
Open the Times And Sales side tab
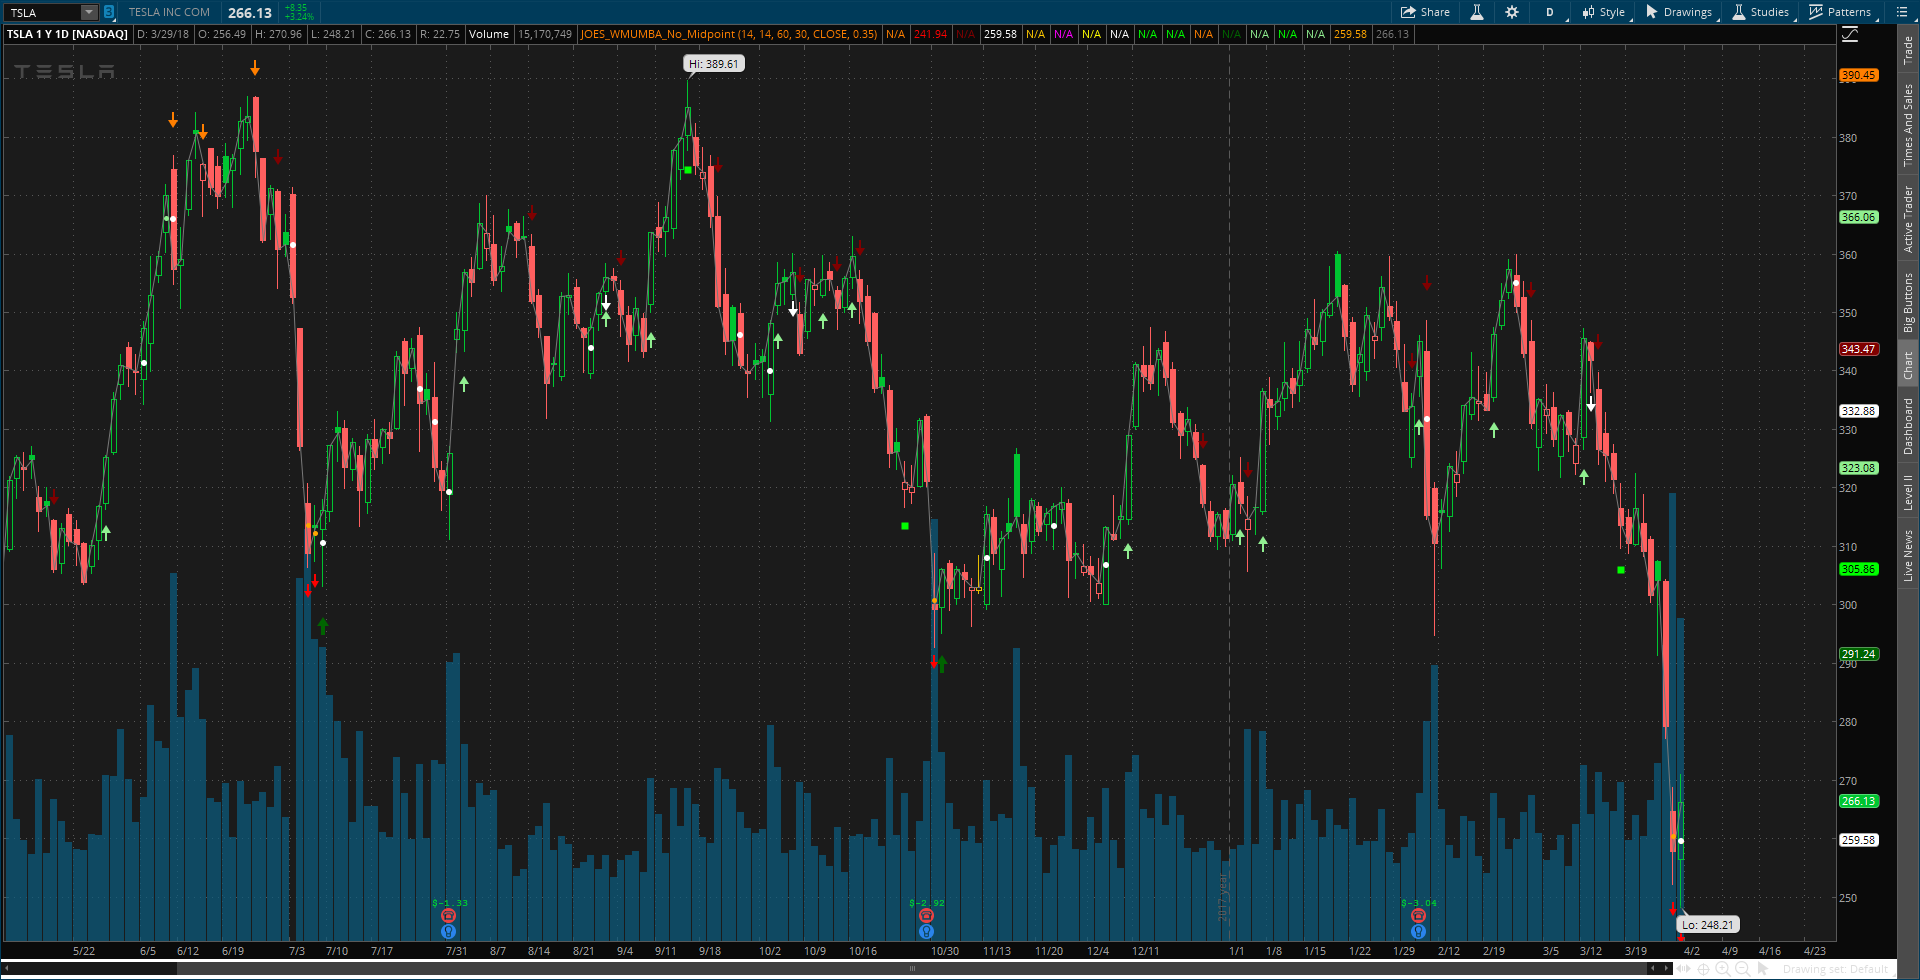(1908, 125)
